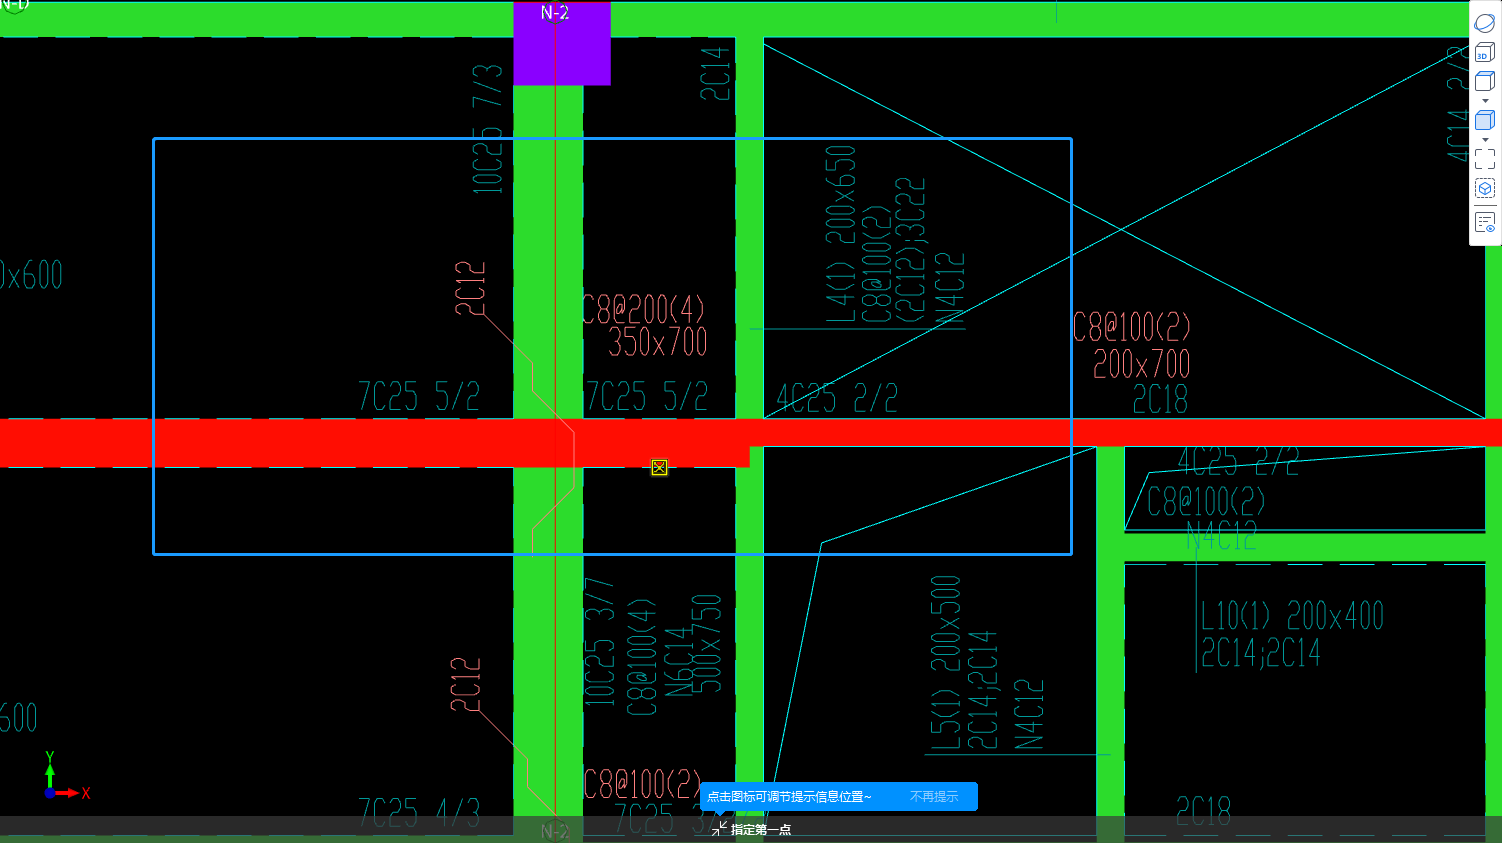Click the N6C14 vertical annotation

coord(679,661)
